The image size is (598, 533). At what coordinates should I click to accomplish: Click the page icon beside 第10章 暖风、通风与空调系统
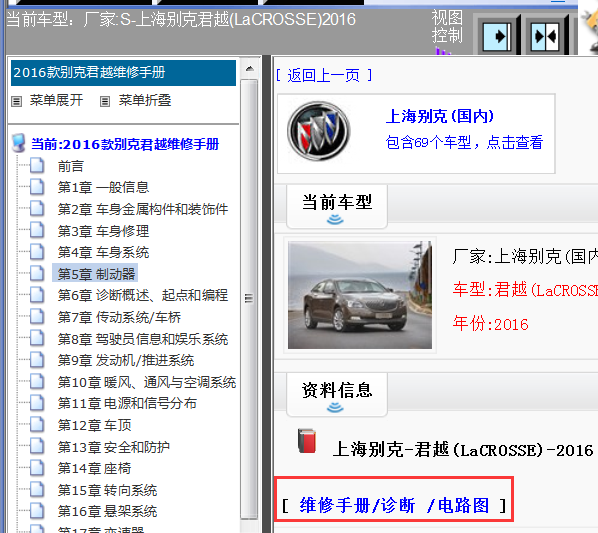[37, 381]
